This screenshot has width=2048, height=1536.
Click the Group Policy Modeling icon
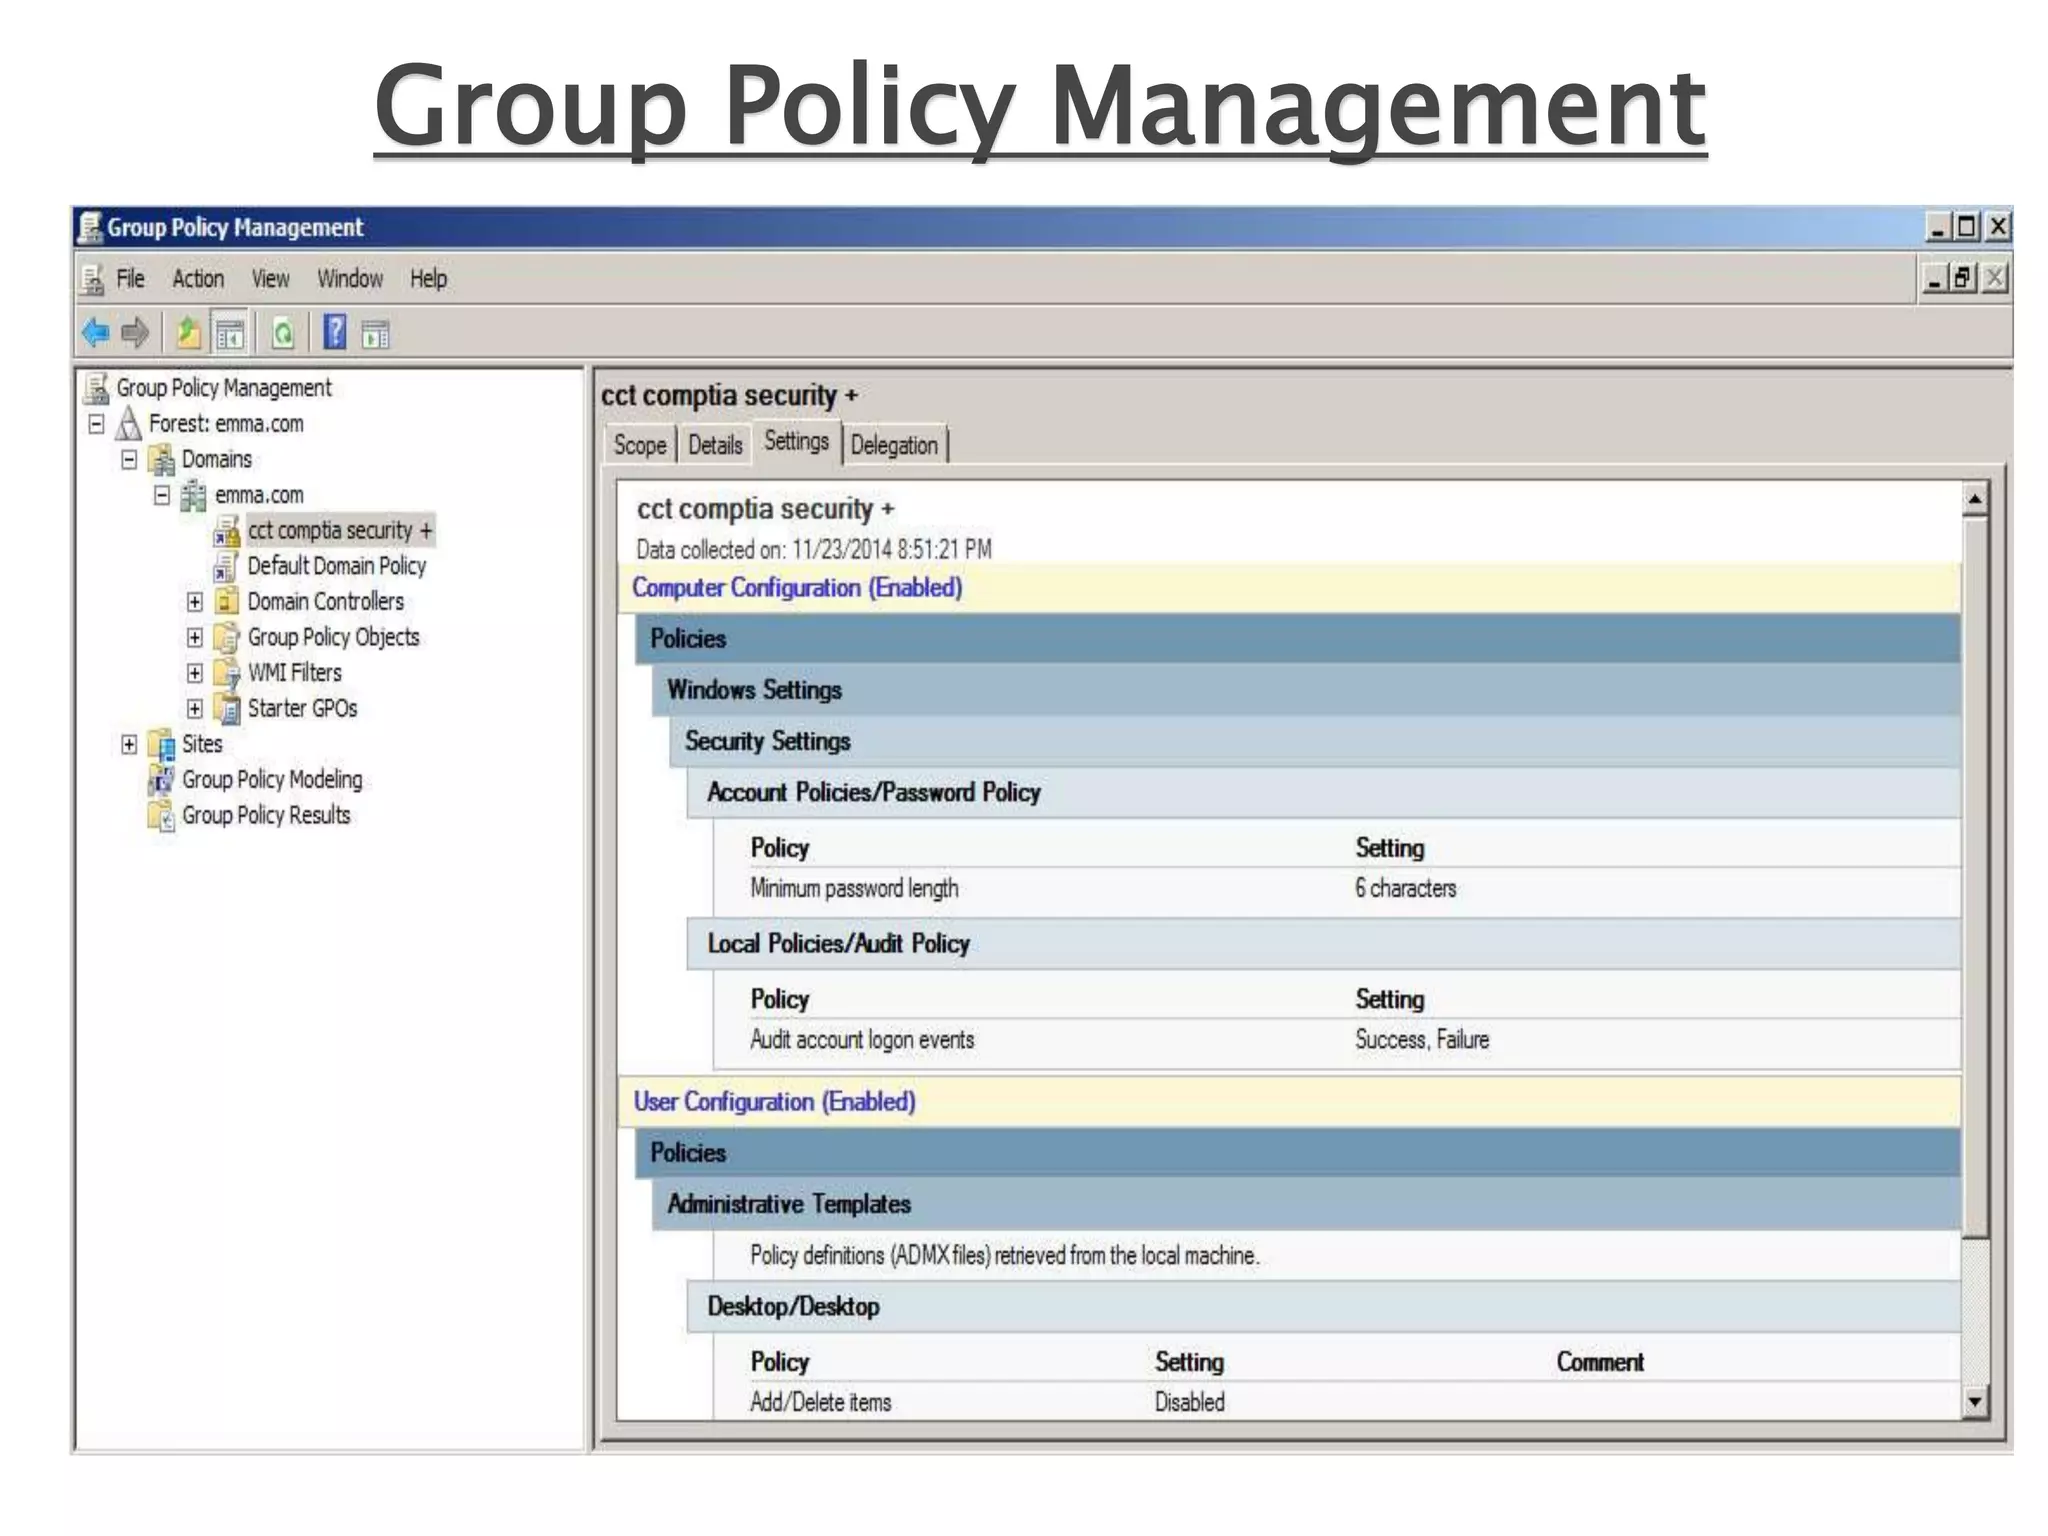(161, 780)
